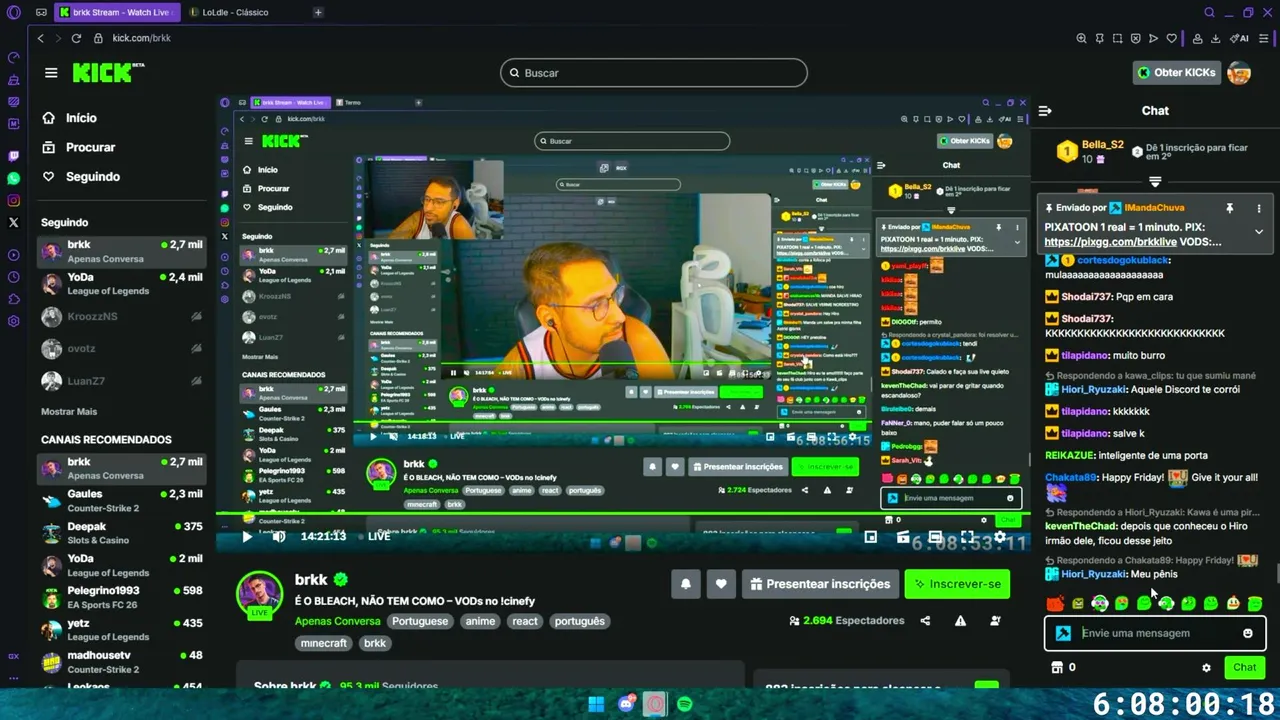Screen dimensions: 1280x720
Task: Open Início in the sidebar
Action: 70,118
